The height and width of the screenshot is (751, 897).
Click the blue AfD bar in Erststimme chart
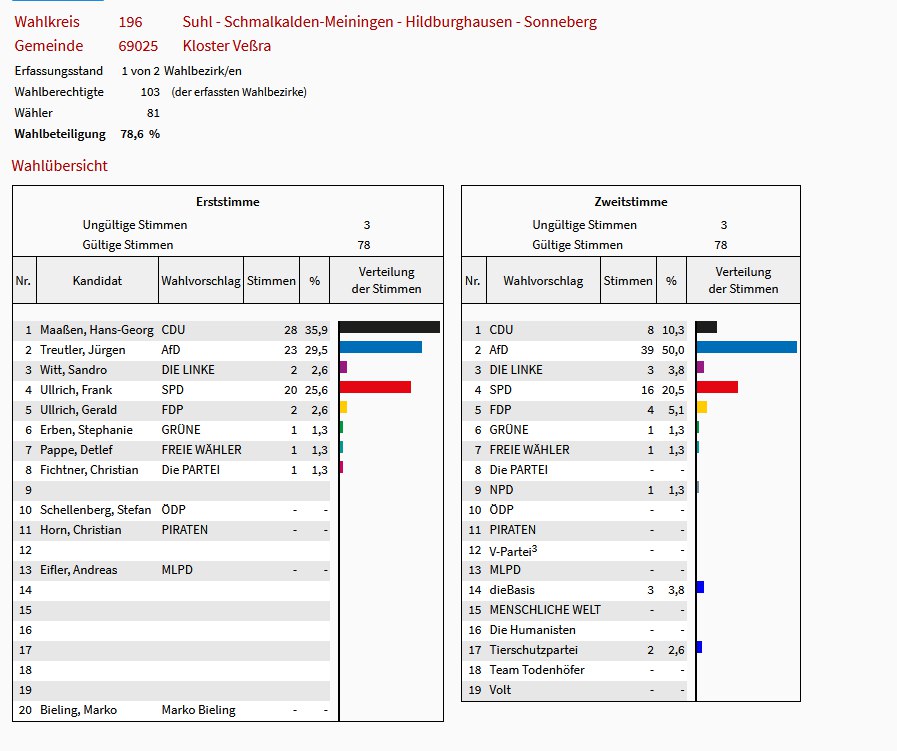[x=380, y=347]
